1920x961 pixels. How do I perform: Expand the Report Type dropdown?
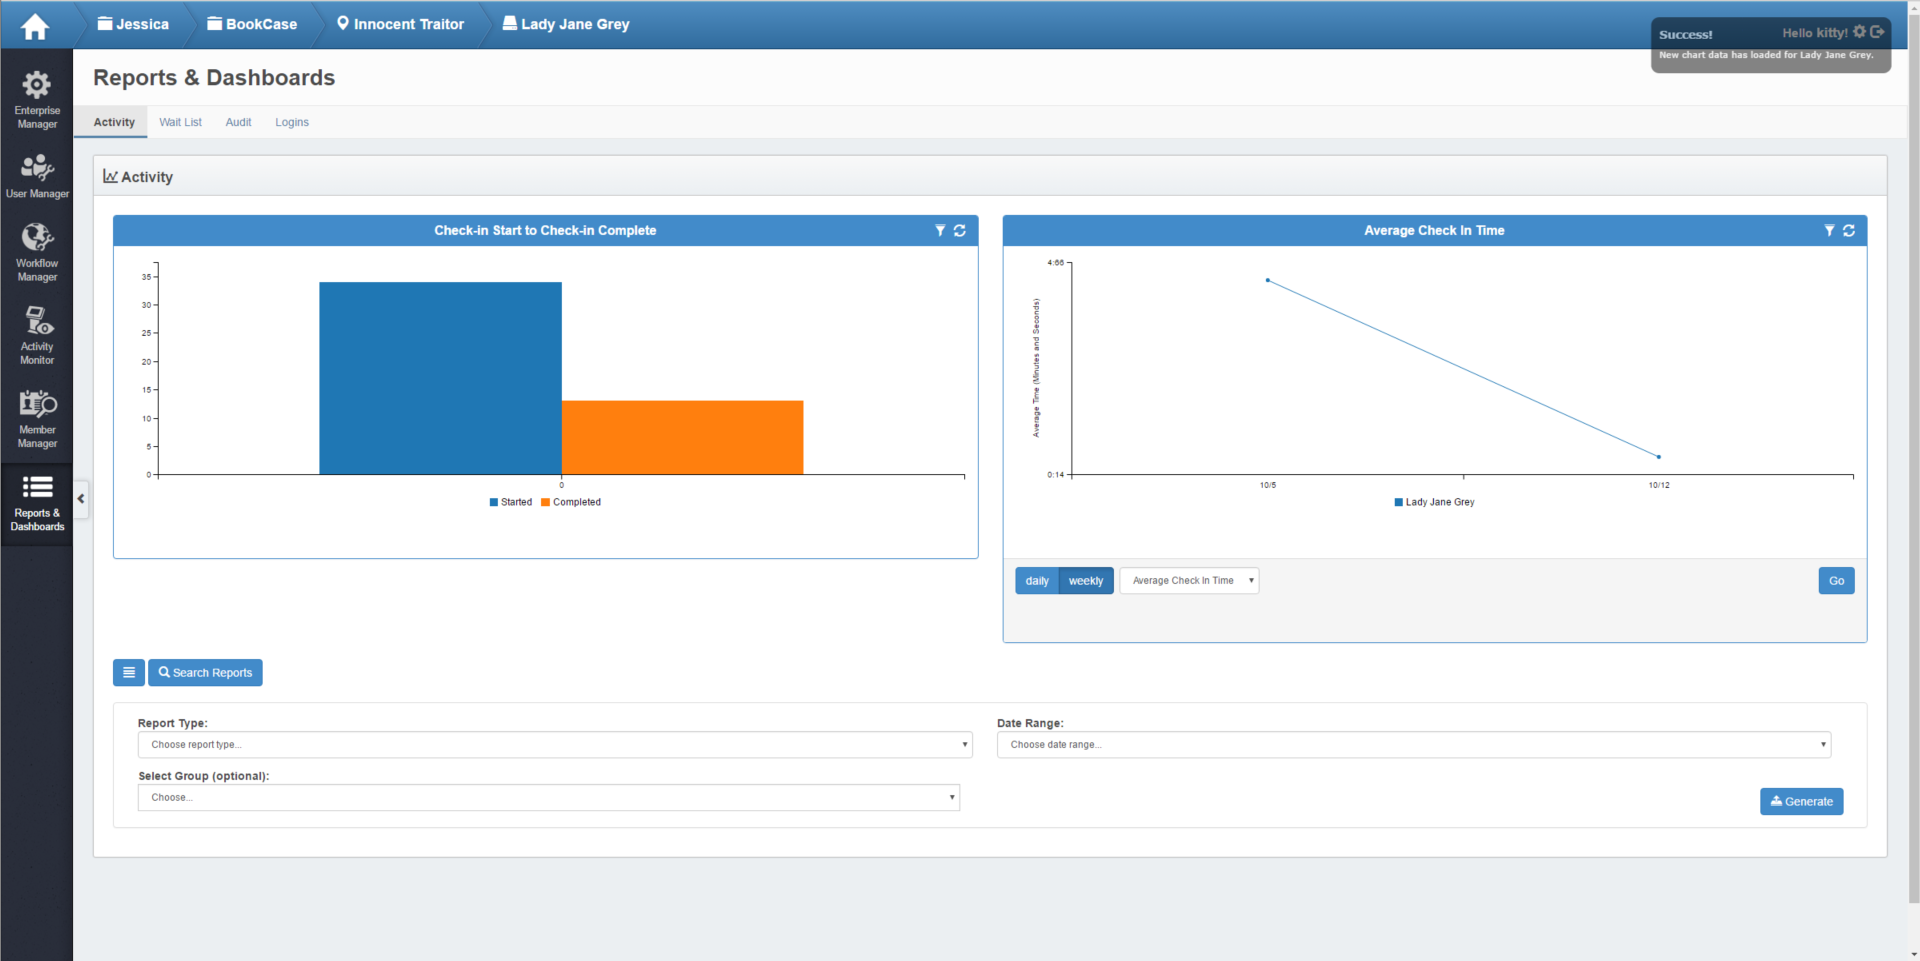(x=555, y=745)
